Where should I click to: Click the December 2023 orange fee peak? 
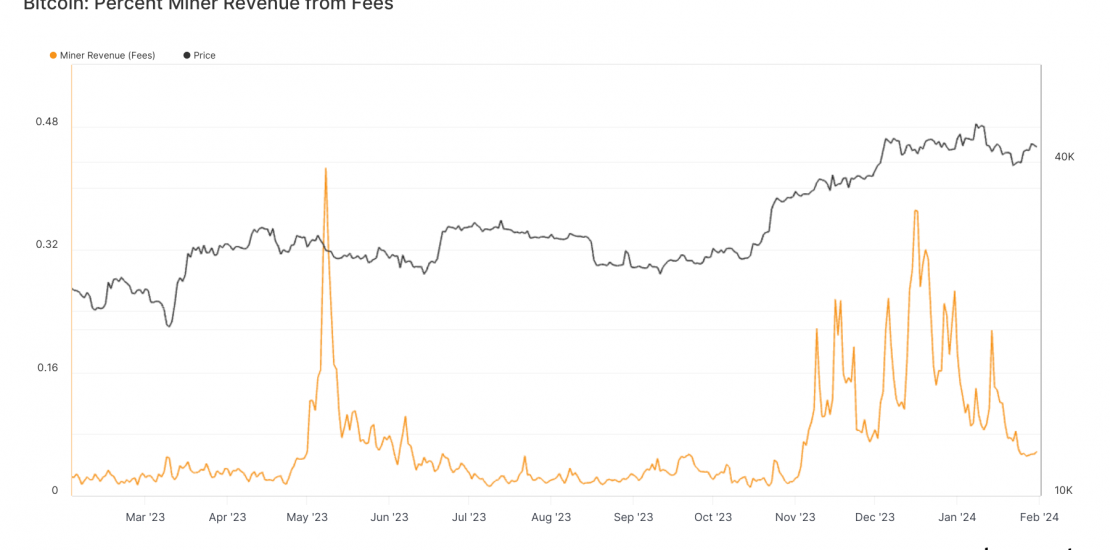(x=916, y=211)
